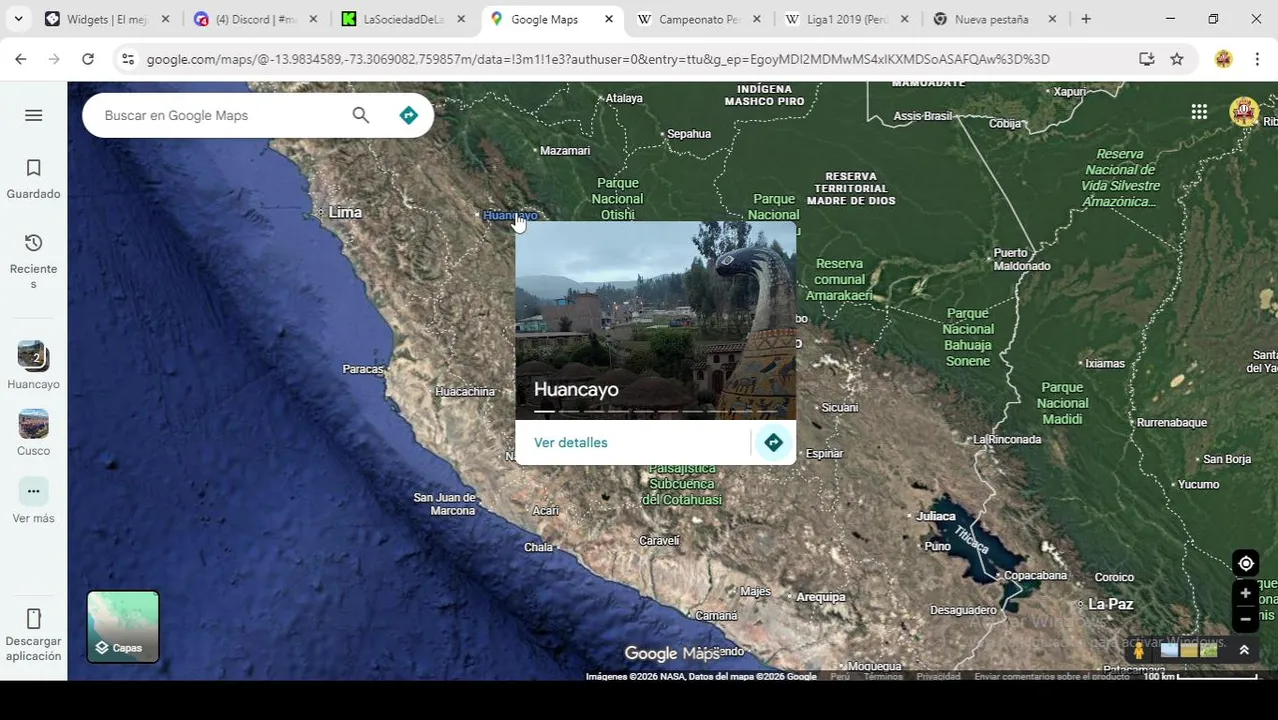Zoom in on the map
The height and width of the screenshot is (720, 1278).
click(x=1245, y=593)
